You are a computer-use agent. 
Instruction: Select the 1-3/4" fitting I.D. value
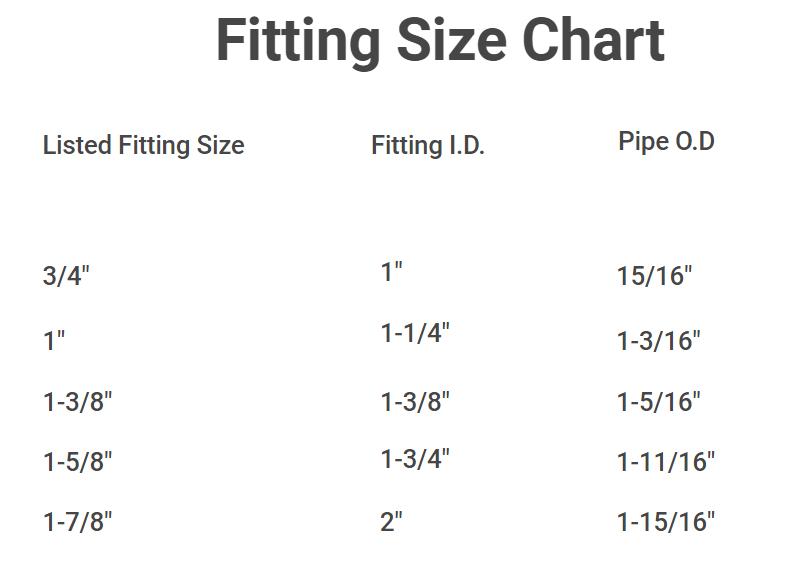click(x=415, y=459)
